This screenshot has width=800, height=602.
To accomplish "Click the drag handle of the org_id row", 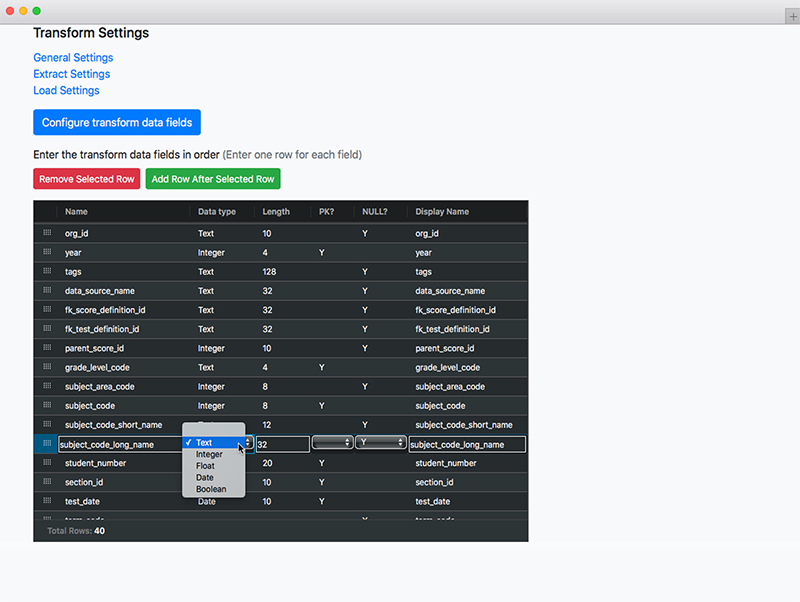I will [47, 233].
